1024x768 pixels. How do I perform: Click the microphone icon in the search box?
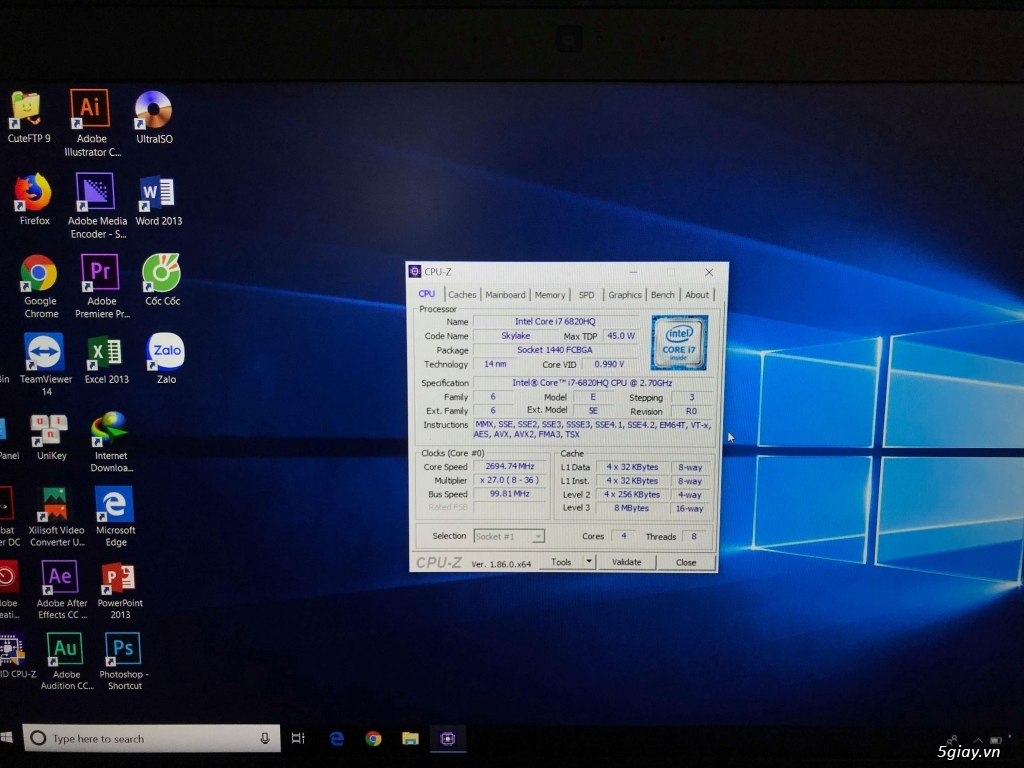(264, 738)
